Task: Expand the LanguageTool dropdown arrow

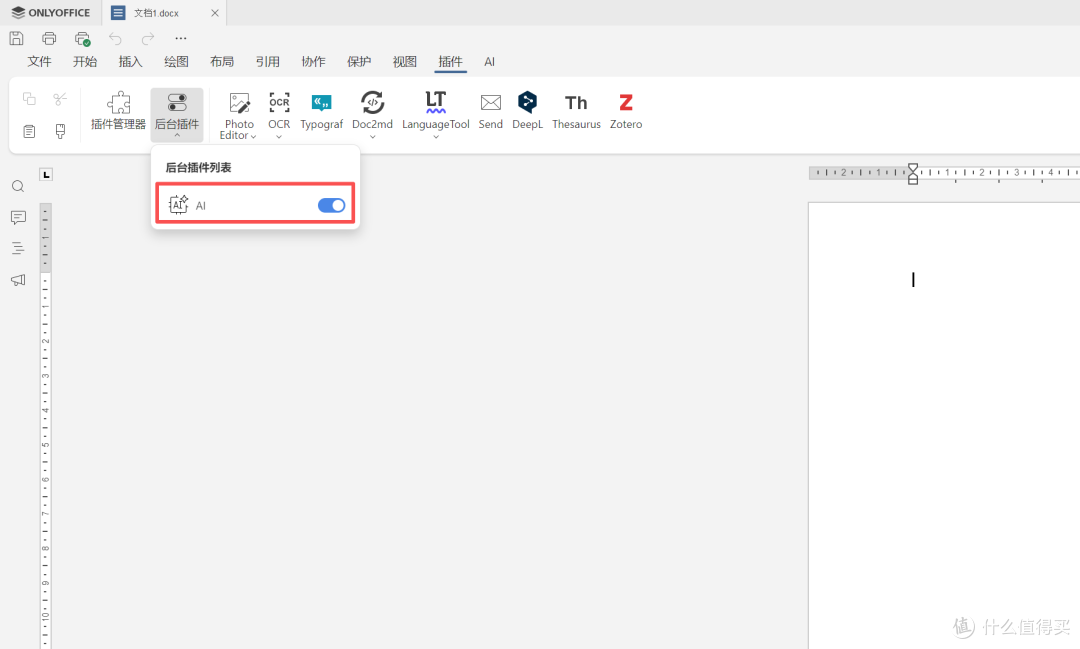Action: (x=435, y=136)
